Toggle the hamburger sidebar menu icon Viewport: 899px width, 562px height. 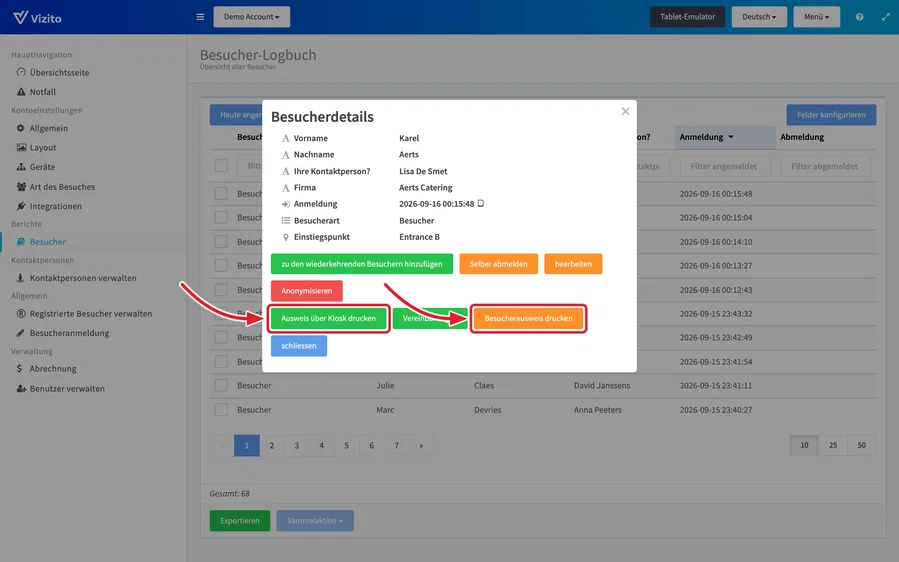coord(200,17)
